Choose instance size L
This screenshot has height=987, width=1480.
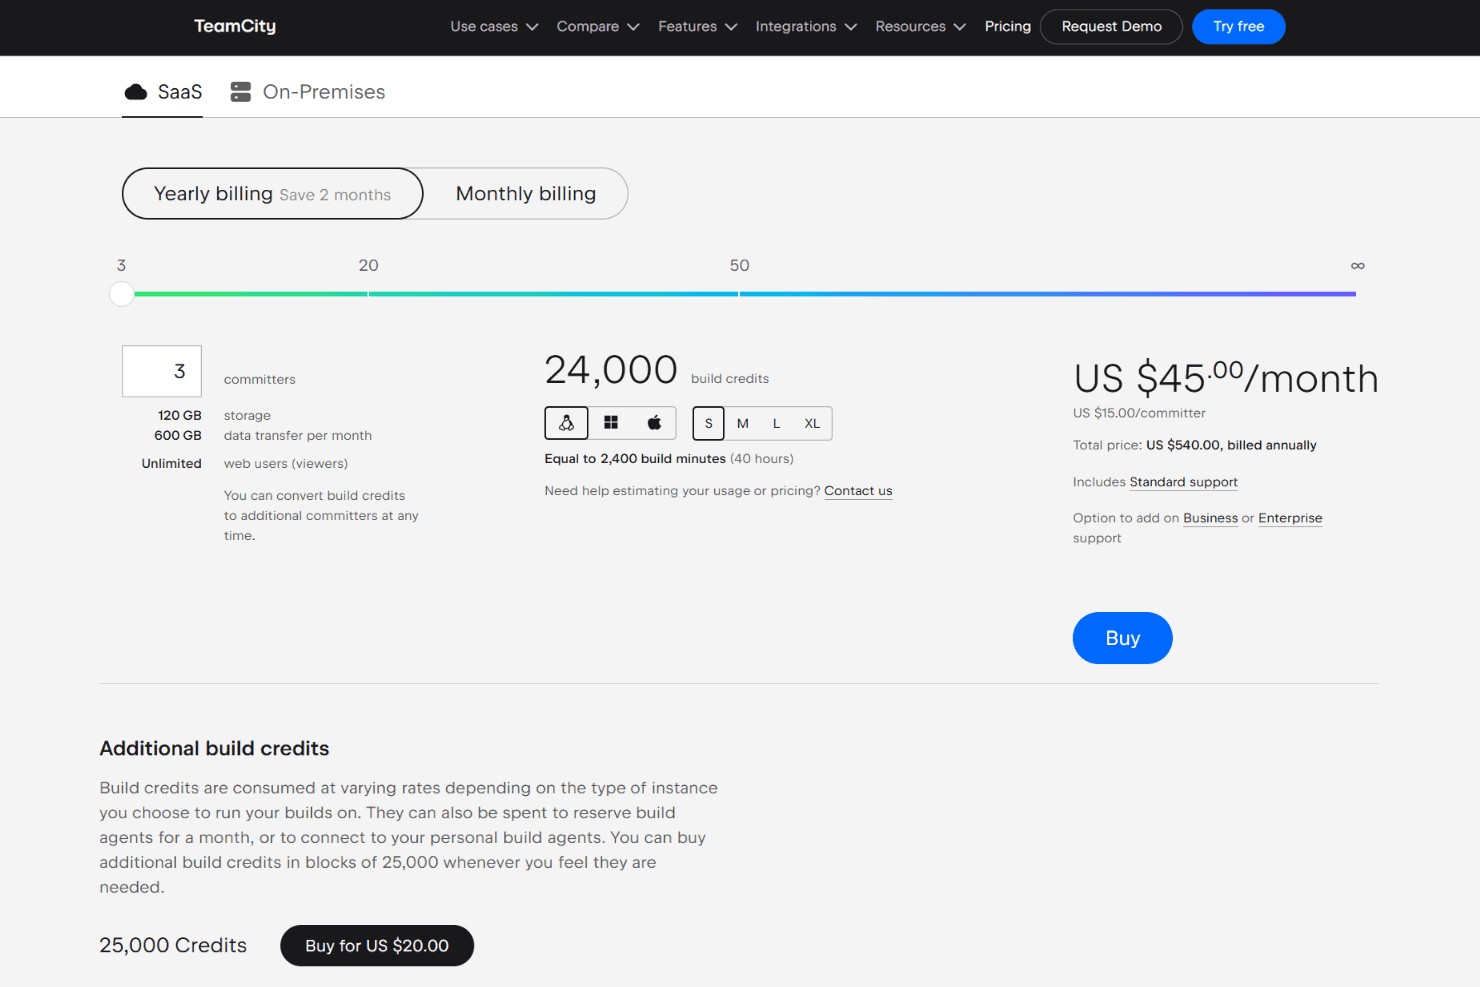[x=776, y=423]
